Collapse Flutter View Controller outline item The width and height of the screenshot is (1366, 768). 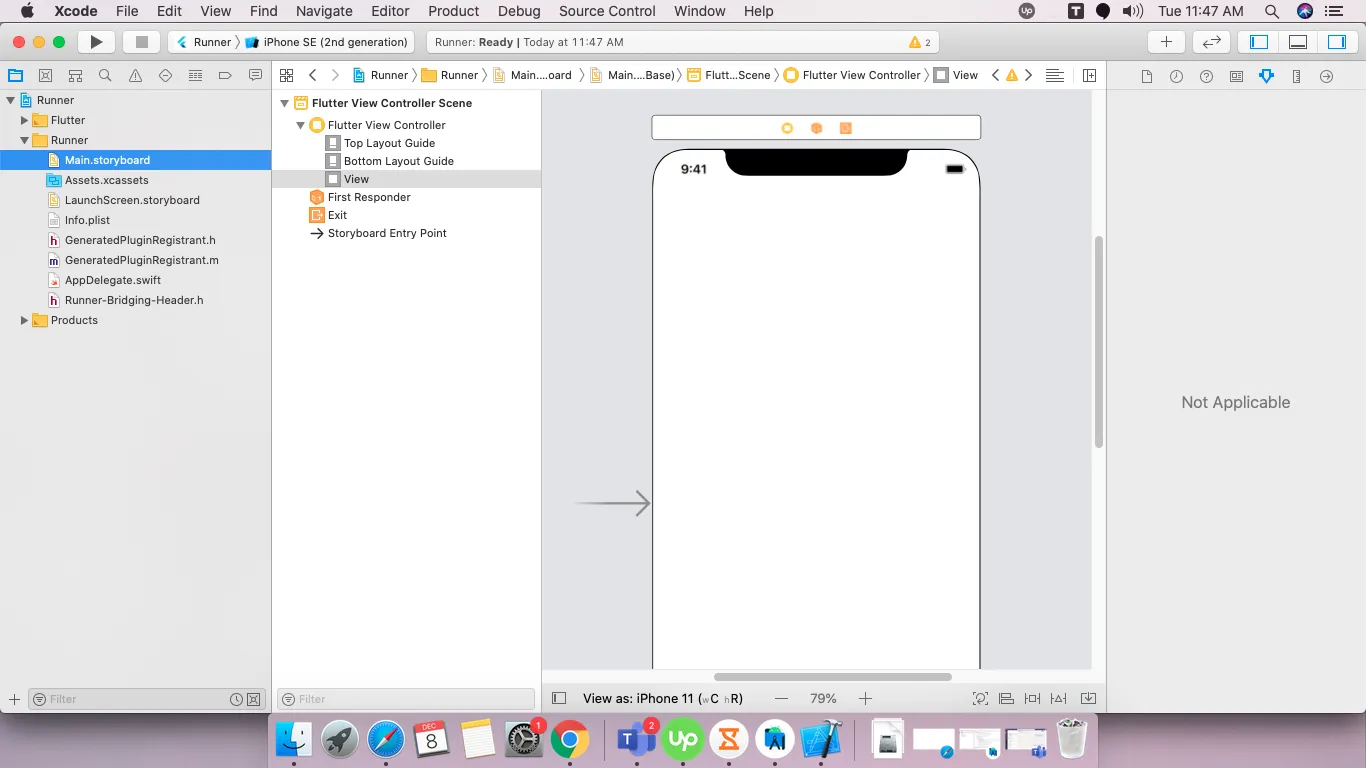(300, 125)
